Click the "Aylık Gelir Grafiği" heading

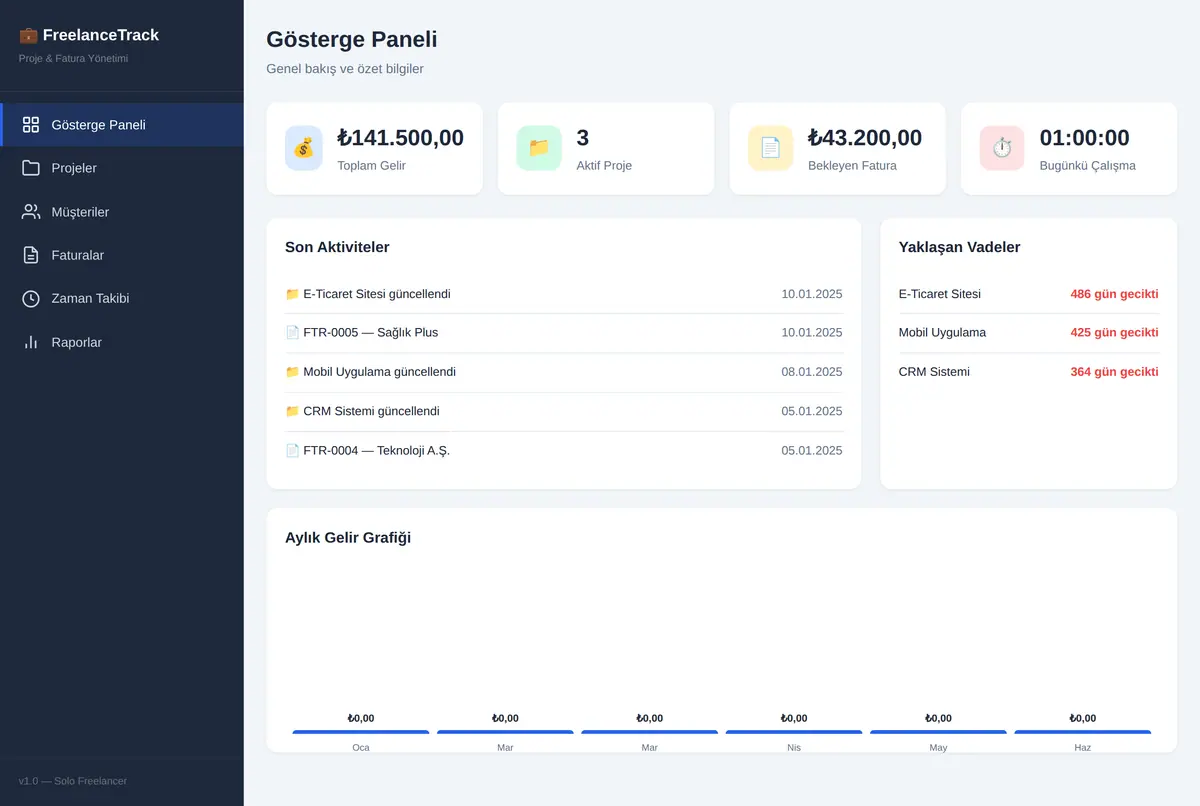[348, 538]
